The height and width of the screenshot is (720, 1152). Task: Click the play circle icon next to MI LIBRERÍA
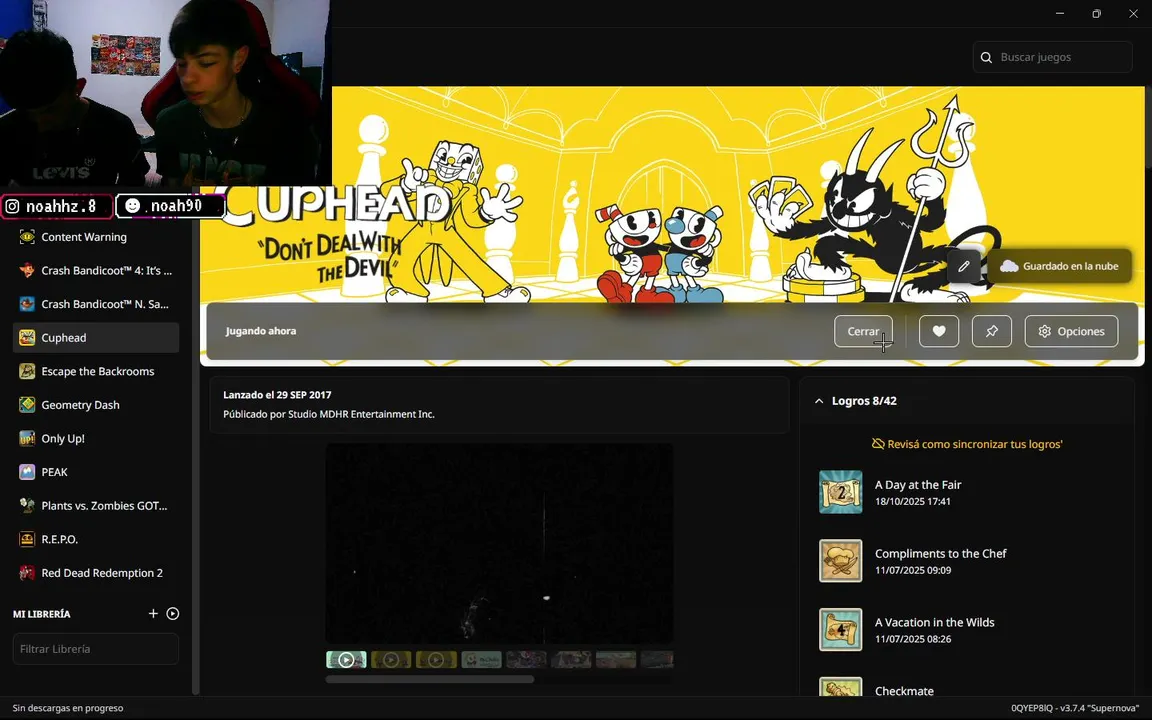[173, 613]
